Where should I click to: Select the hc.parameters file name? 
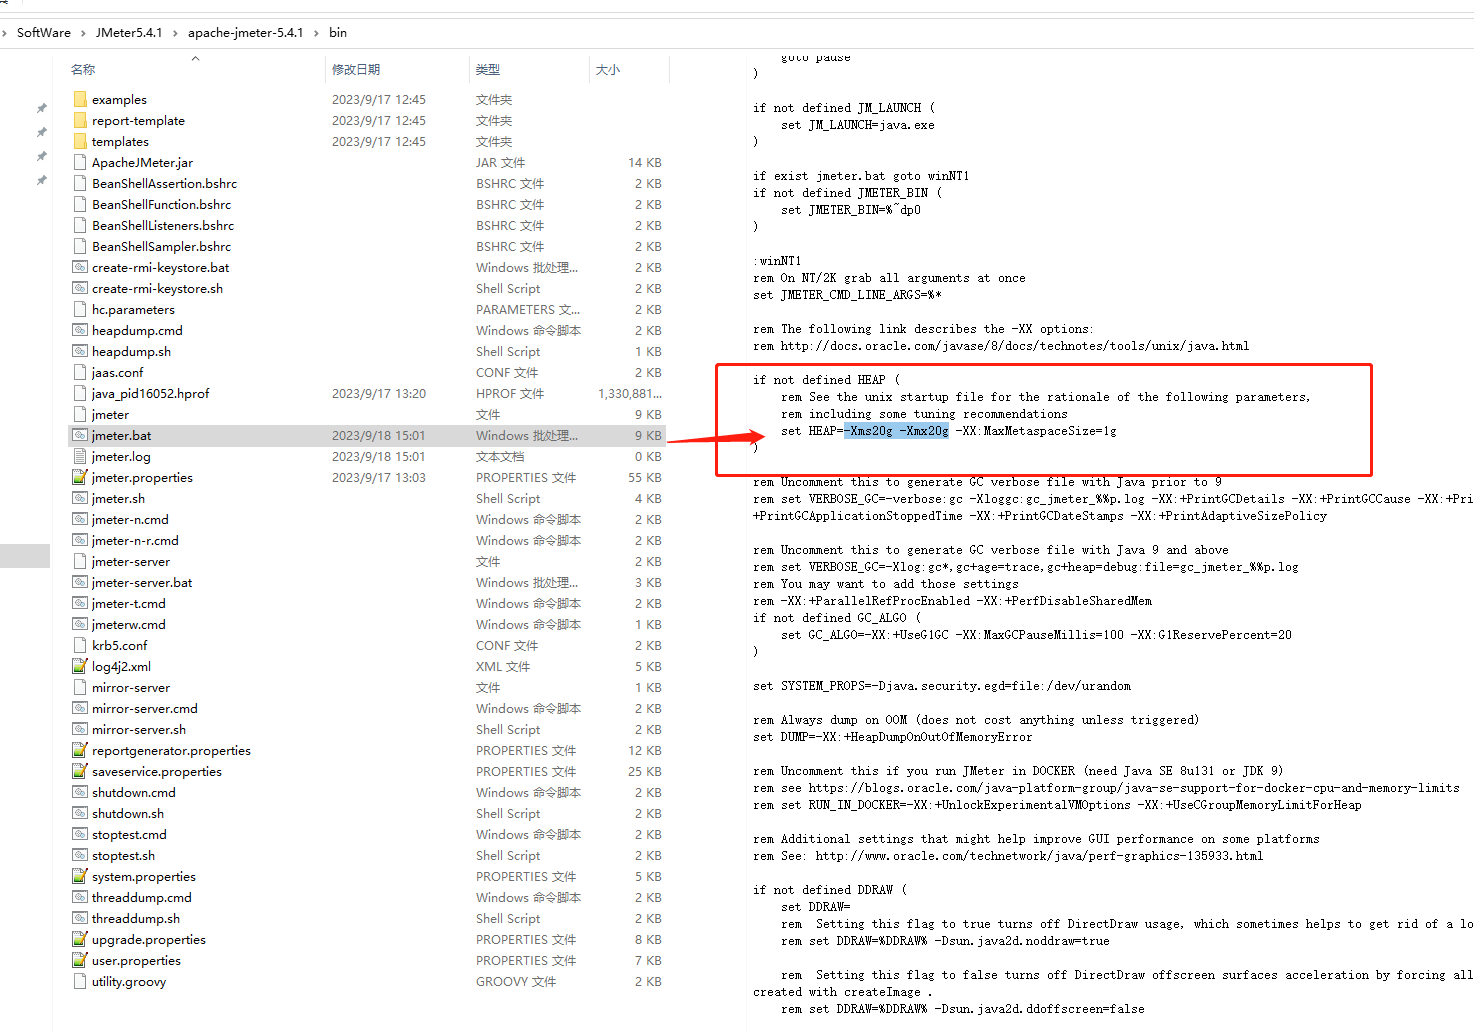[x=133, y=309]
